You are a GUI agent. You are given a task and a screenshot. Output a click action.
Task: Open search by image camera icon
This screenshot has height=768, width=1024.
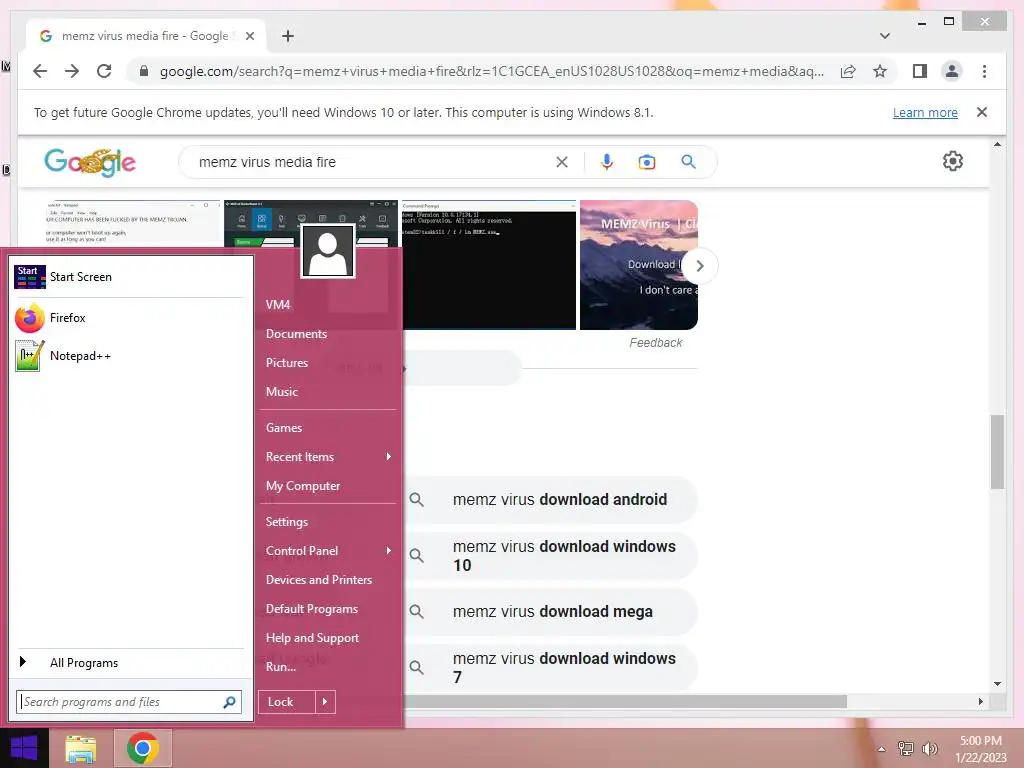(647, 162)
